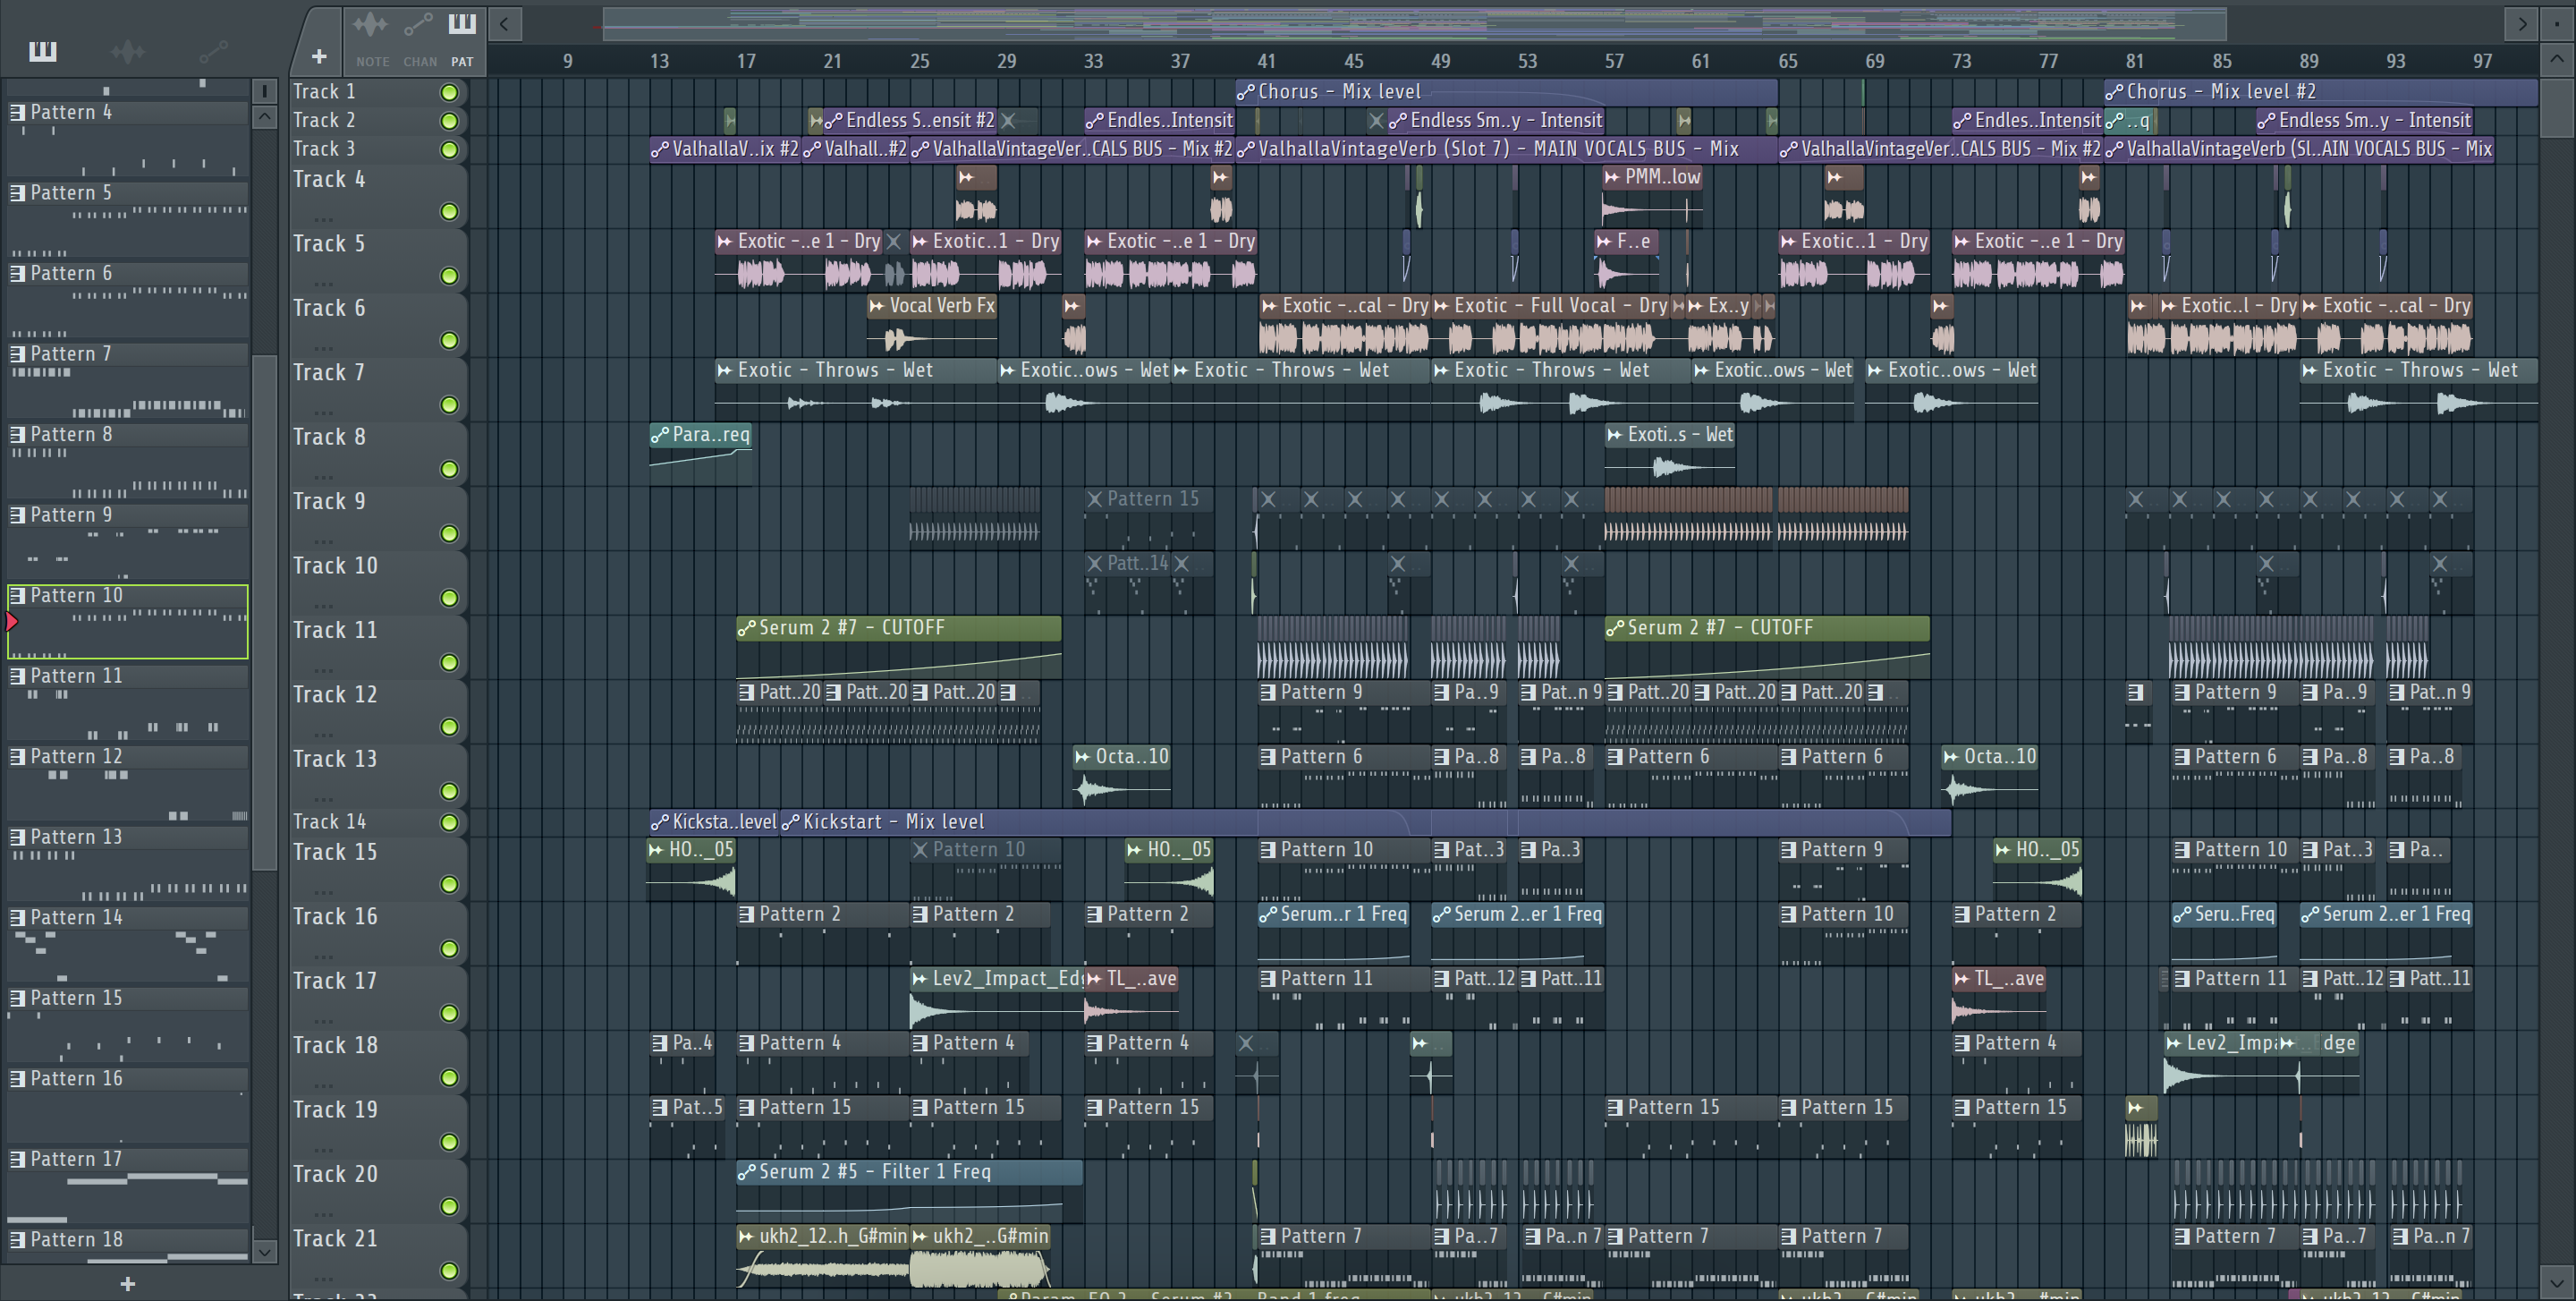The height and width of the screenshot is (1301, 2576).
Task: Click the small bar button above the picker scrollbar
Action: coord(264,91)
